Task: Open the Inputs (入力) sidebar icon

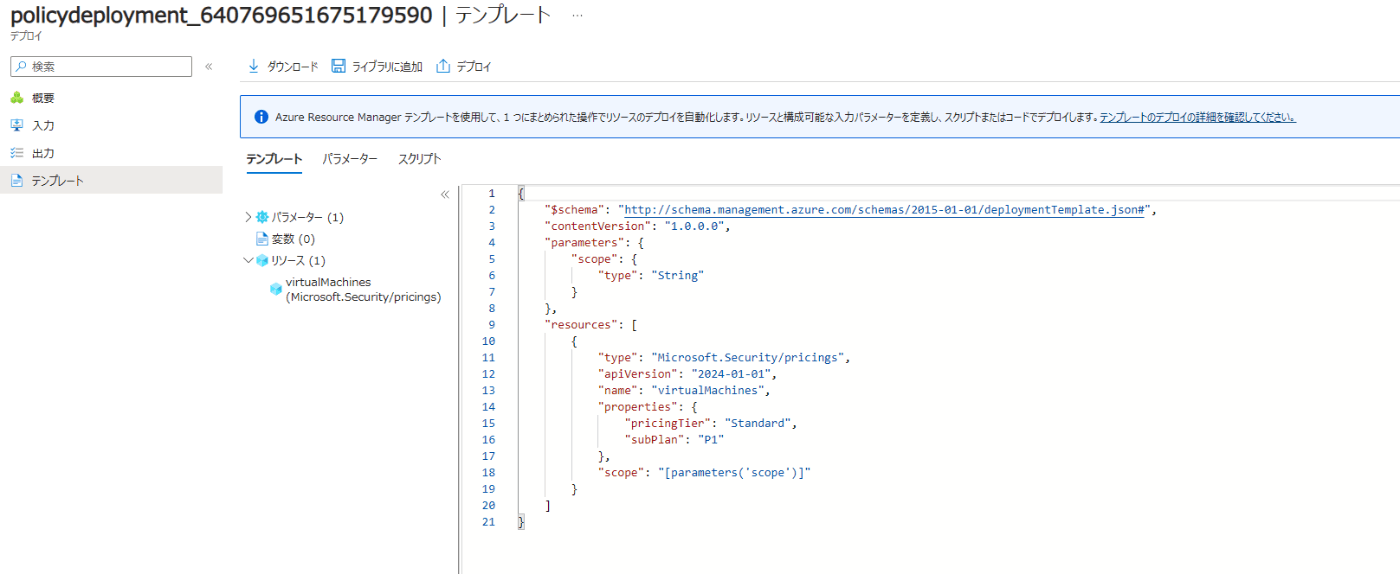Action: tap(16, 125)
